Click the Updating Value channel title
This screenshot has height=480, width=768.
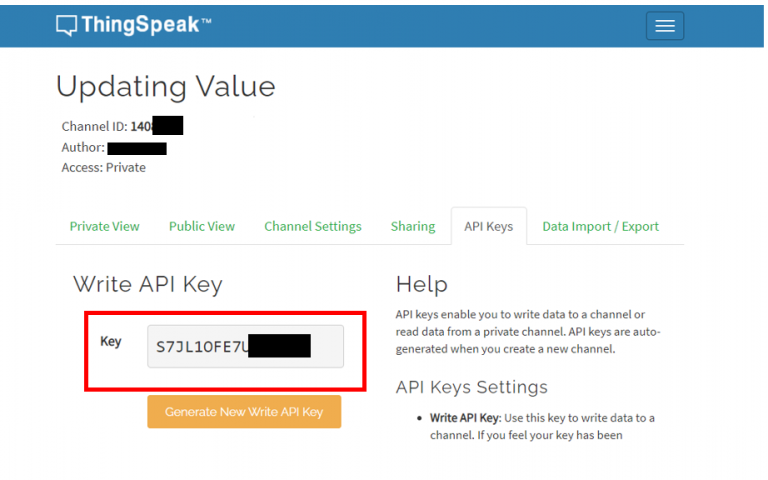coord(166,86)
